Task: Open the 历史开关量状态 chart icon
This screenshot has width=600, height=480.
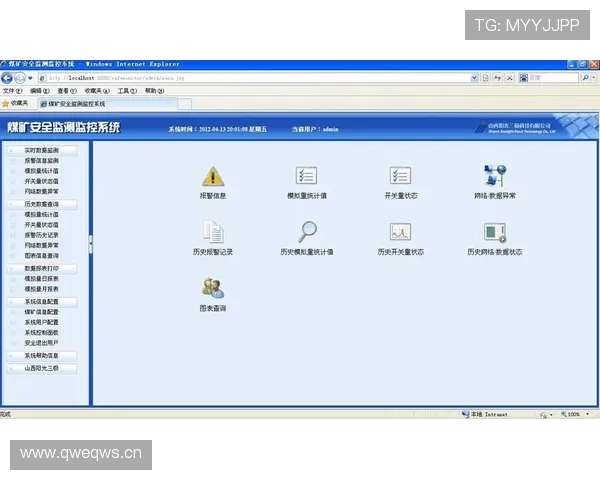Action: 400,232
